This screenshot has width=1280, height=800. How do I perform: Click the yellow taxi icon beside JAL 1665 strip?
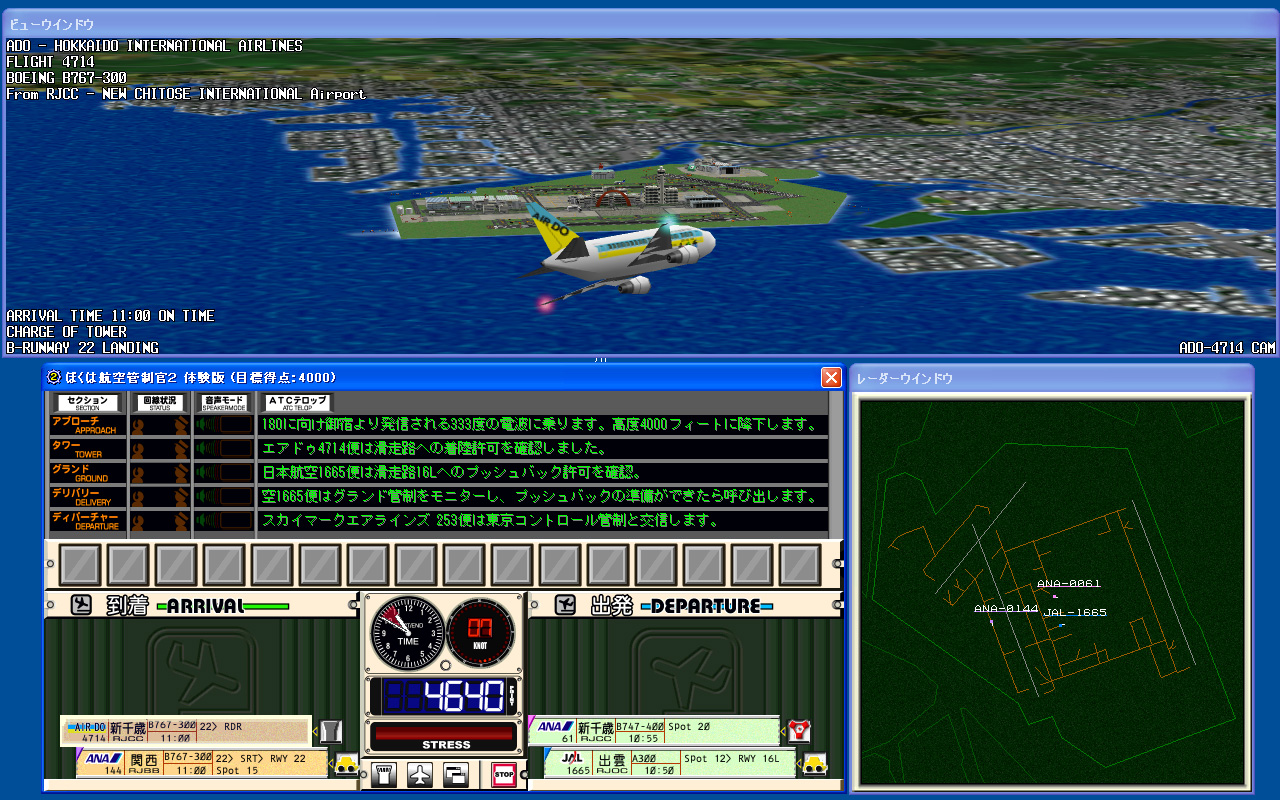815,764
